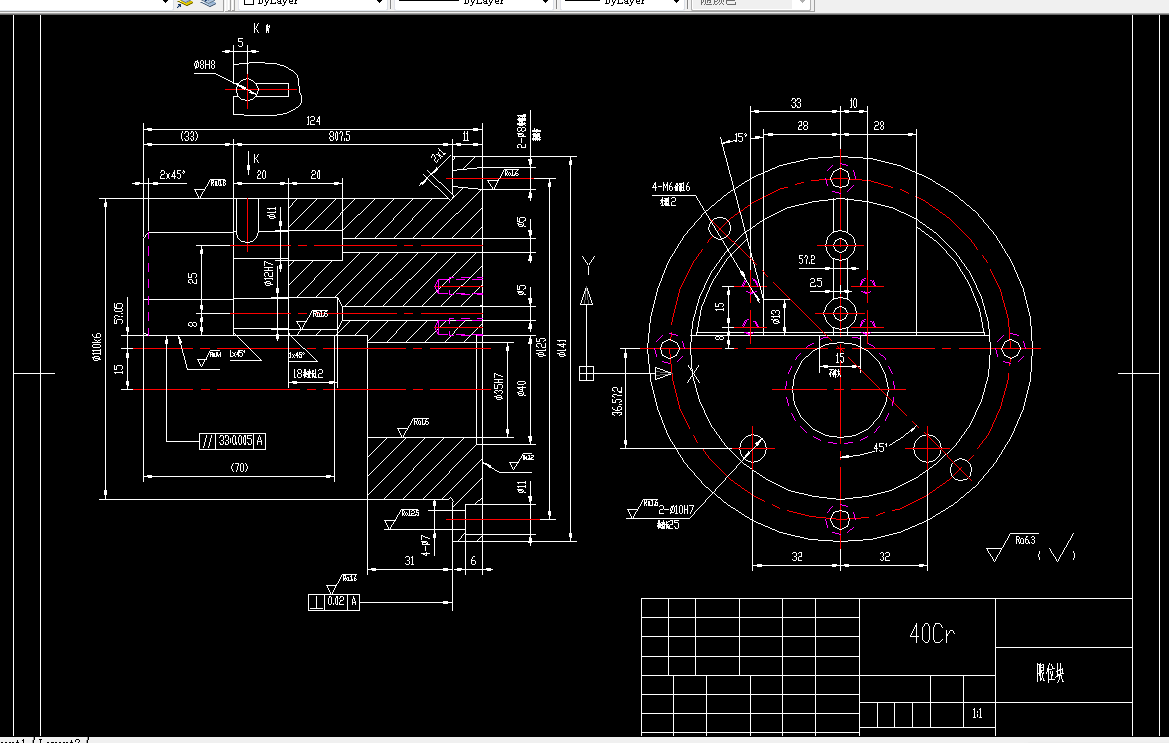Click the ø13 dimension text

coord(776,317)
